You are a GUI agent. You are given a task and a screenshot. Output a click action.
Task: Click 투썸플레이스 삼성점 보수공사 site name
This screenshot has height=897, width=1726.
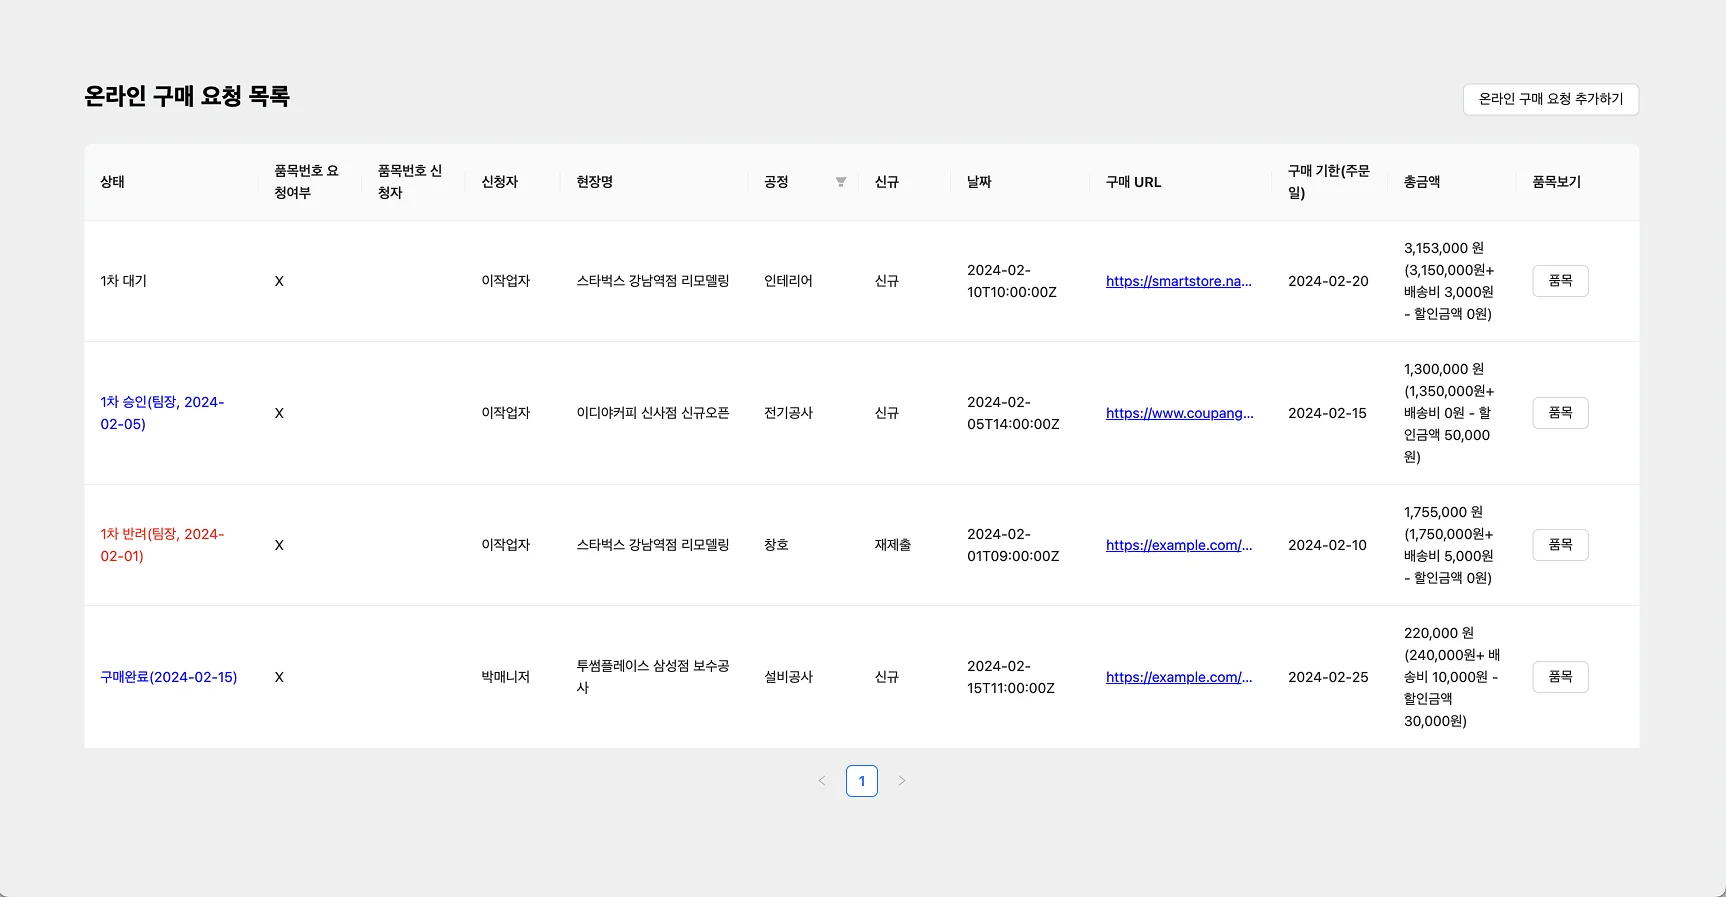click(653, 677)
